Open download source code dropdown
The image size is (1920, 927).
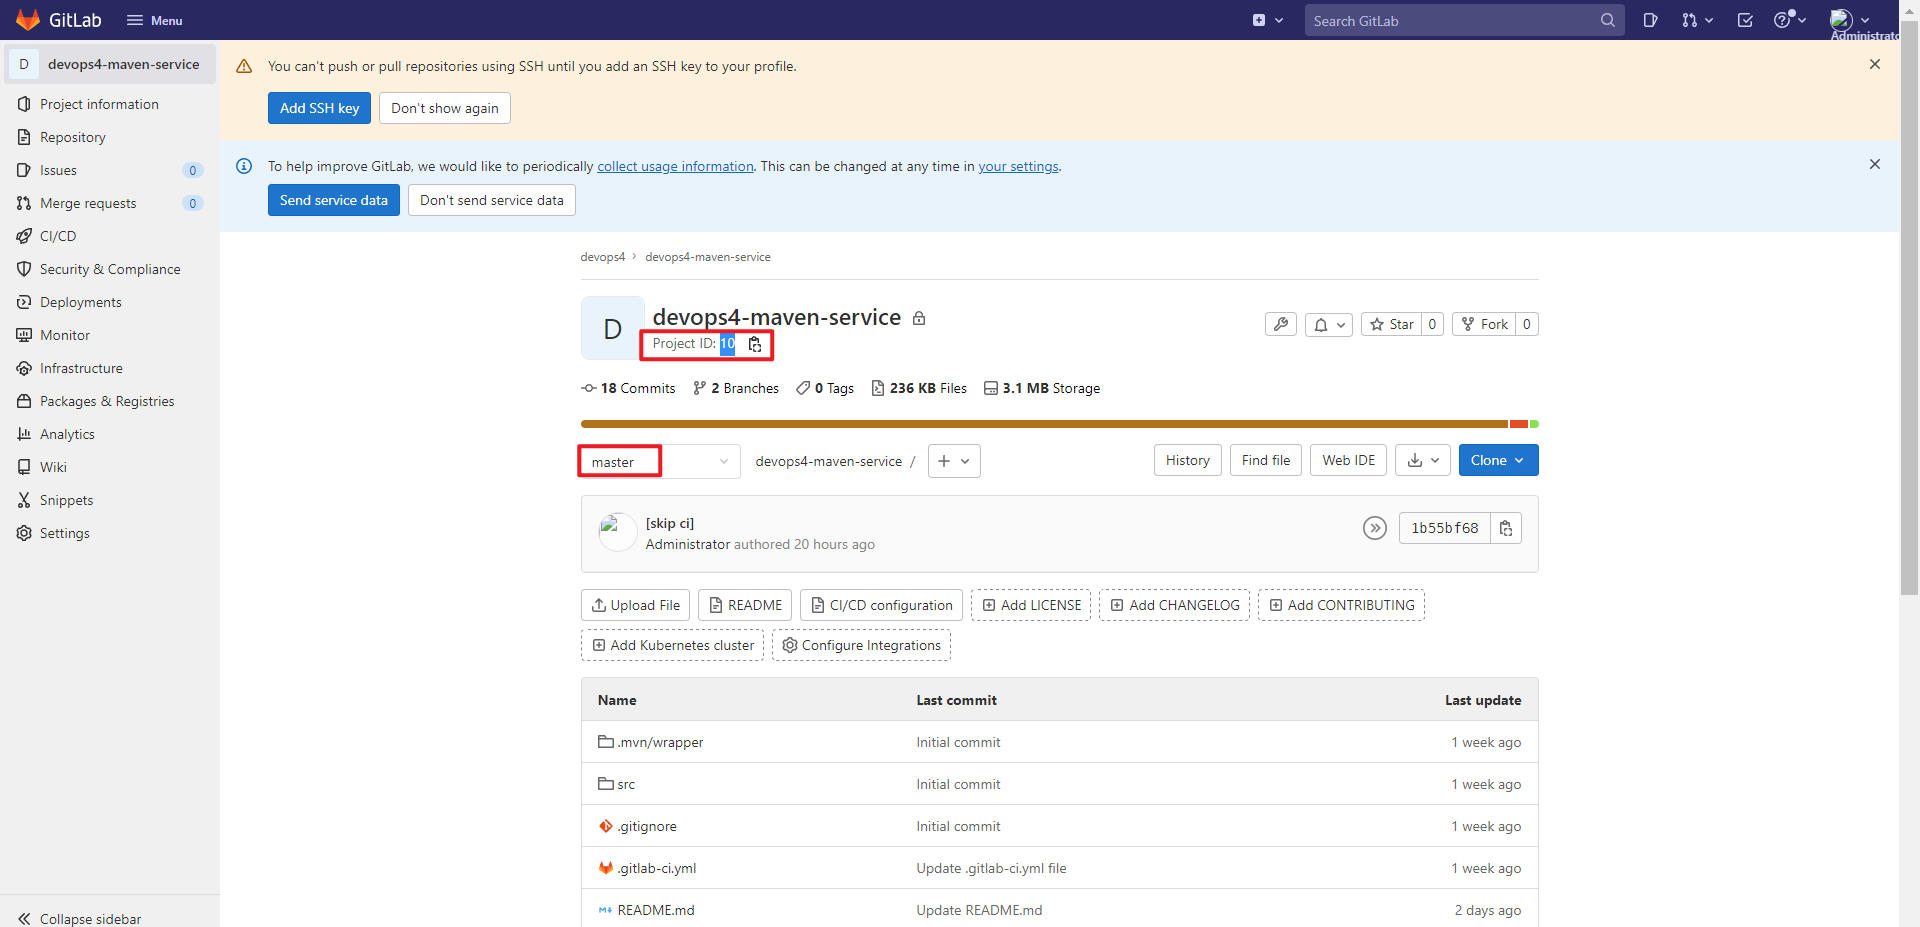(x=1423, y=460)
